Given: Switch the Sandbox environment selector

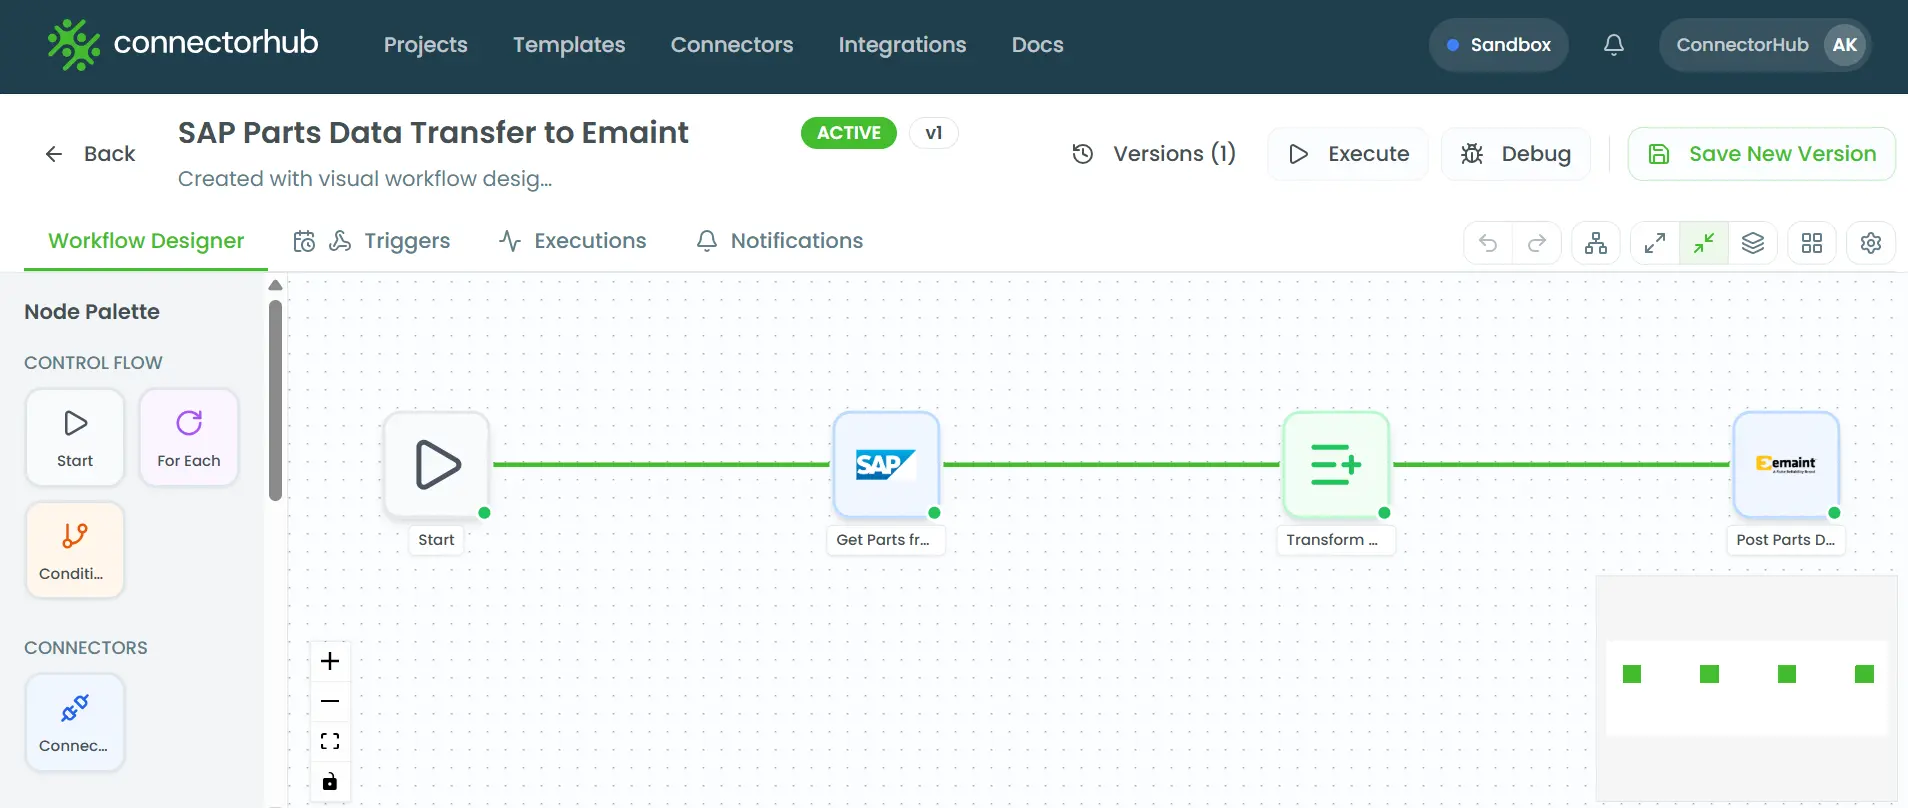Looking at the screenshot, I should pyautogui.click(x=1498, y=45).
